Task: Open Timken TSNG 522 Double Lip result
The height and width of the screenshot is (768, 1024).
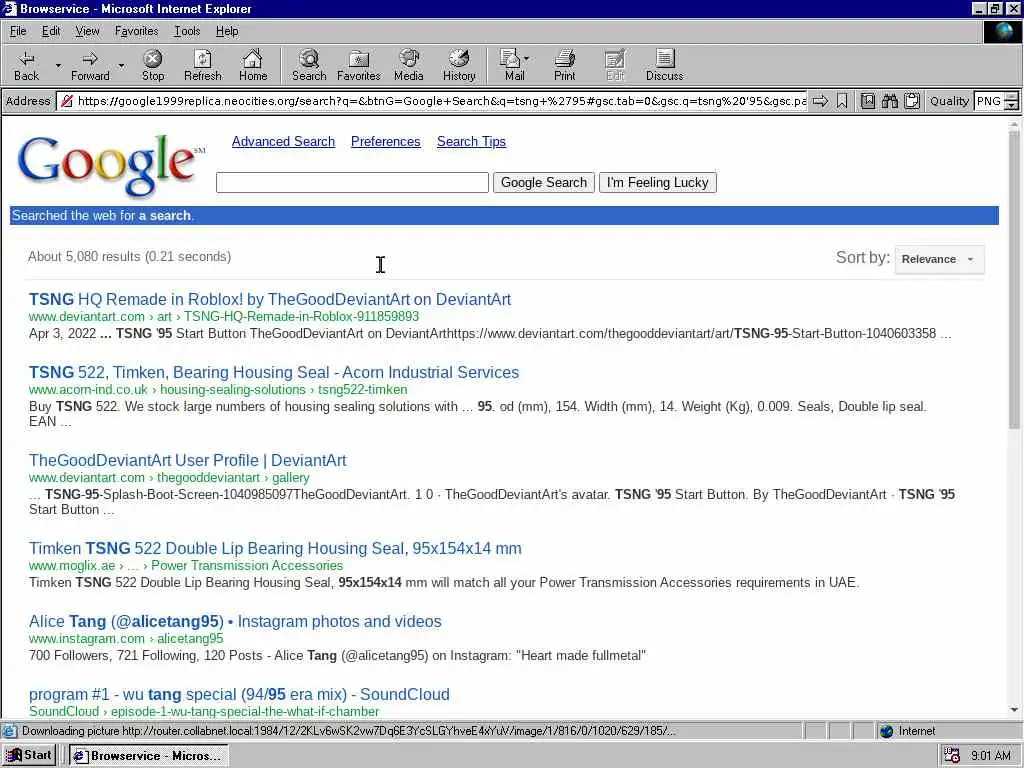Action: [x=275, y=549]
